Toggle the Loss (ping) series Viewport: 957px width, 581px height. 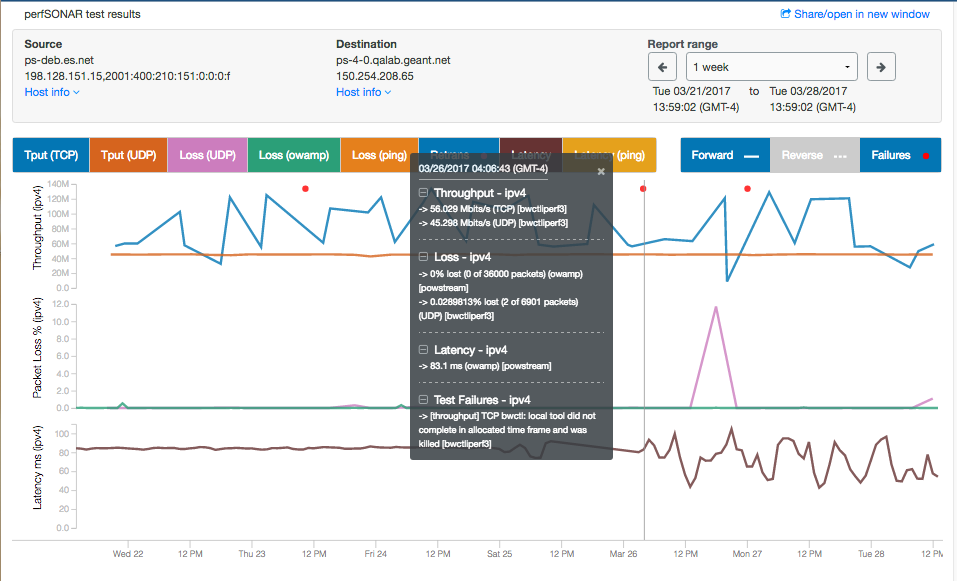(x=379, y=155)
